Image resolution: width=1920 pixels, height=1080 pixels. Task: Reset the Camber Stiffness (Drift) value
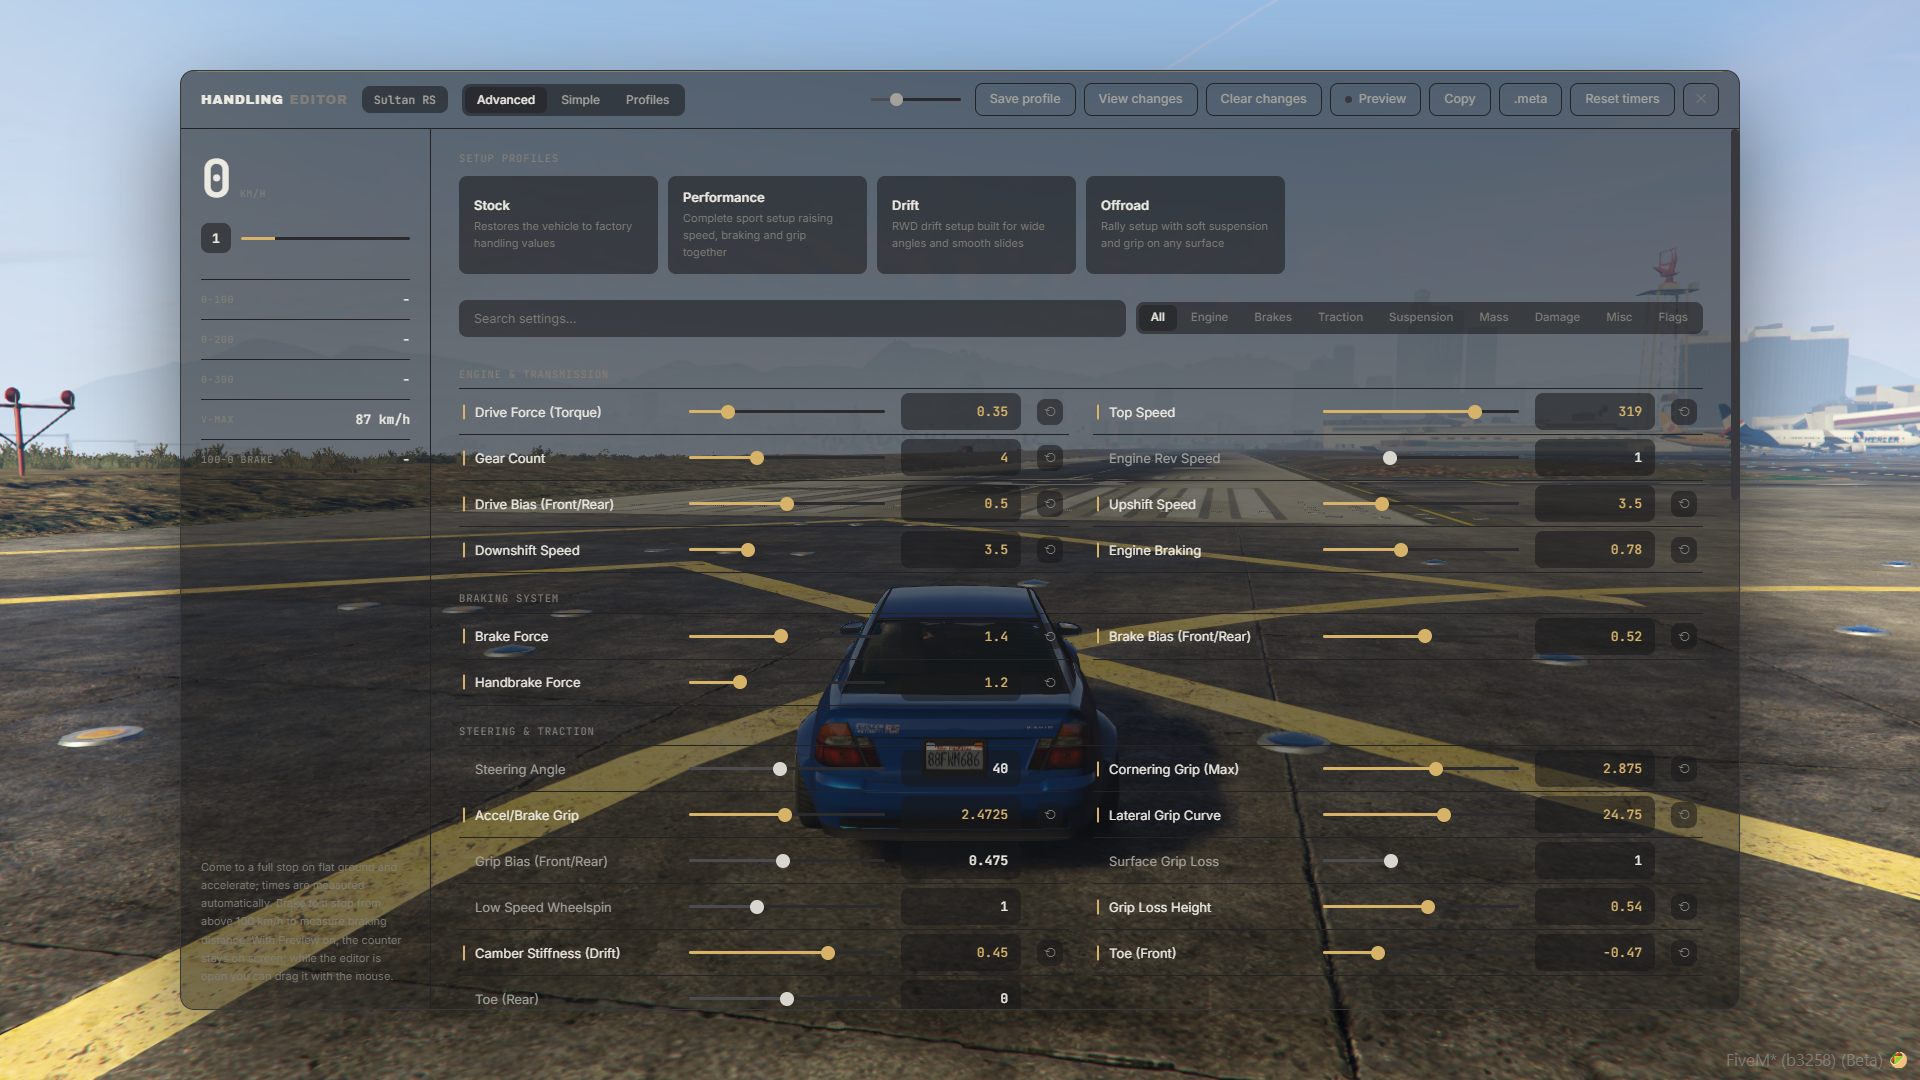(x=1050, y=952)
